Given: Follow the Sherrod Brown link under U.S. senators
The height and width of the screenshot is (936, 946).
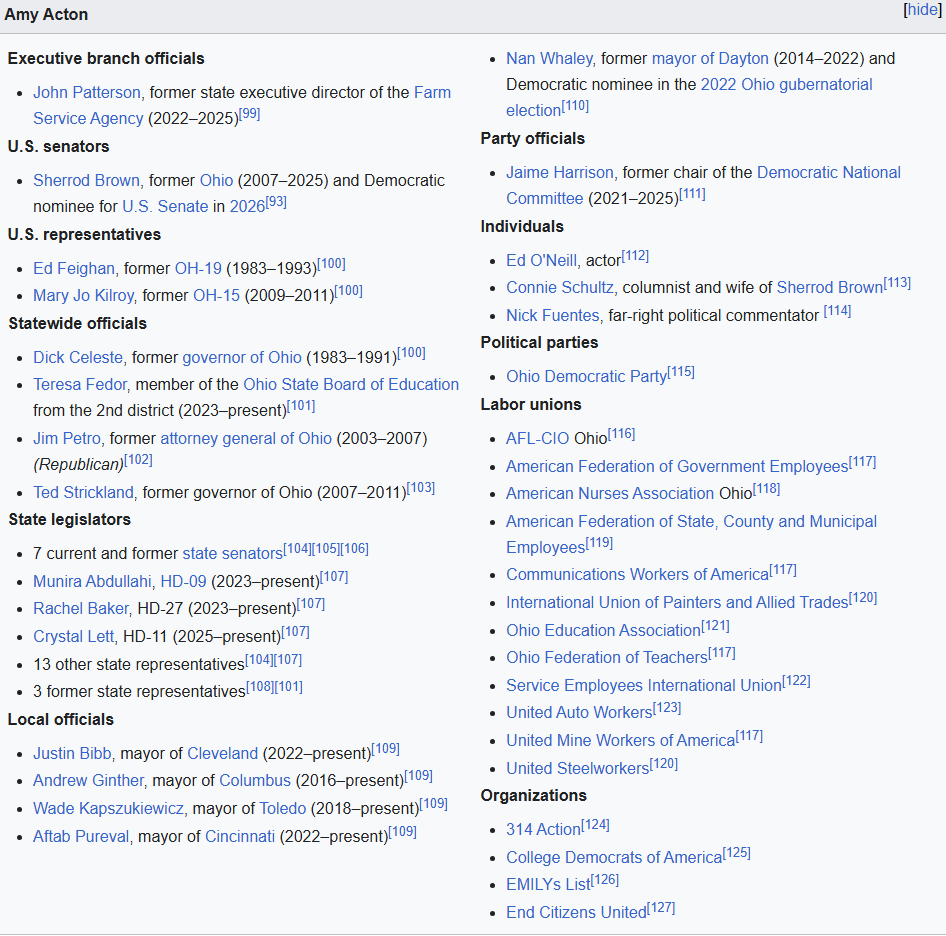Looking at the screenshot, I should click(x=86, y=180).
